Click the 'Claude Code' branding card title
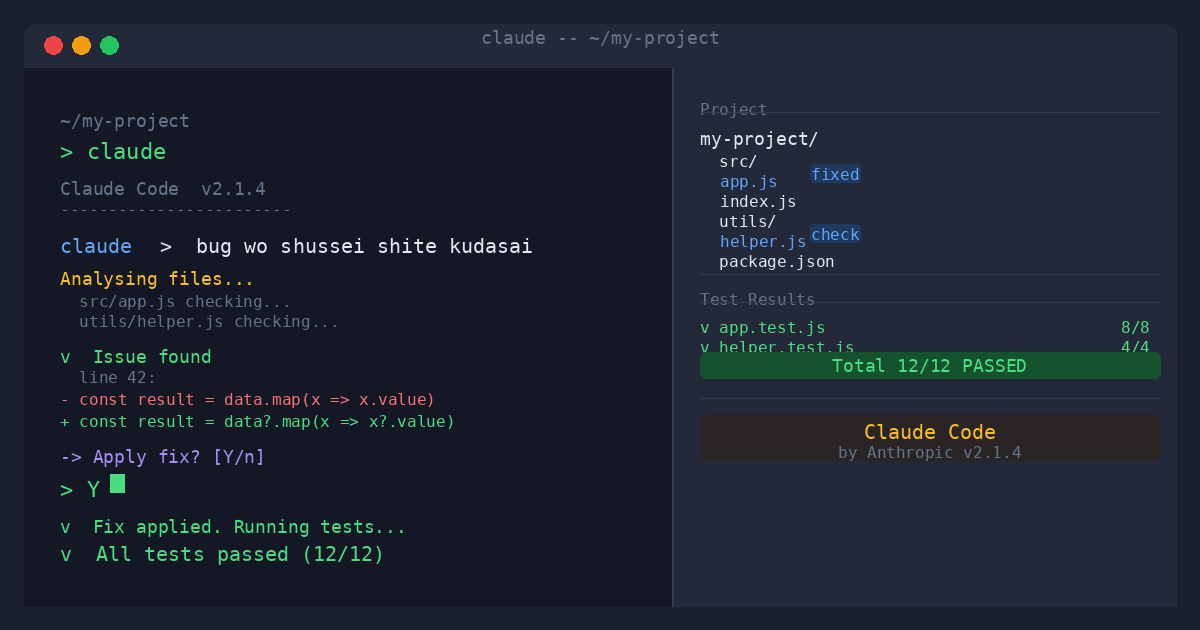This screenshot has height=630, width=1200. coord(930,432)
